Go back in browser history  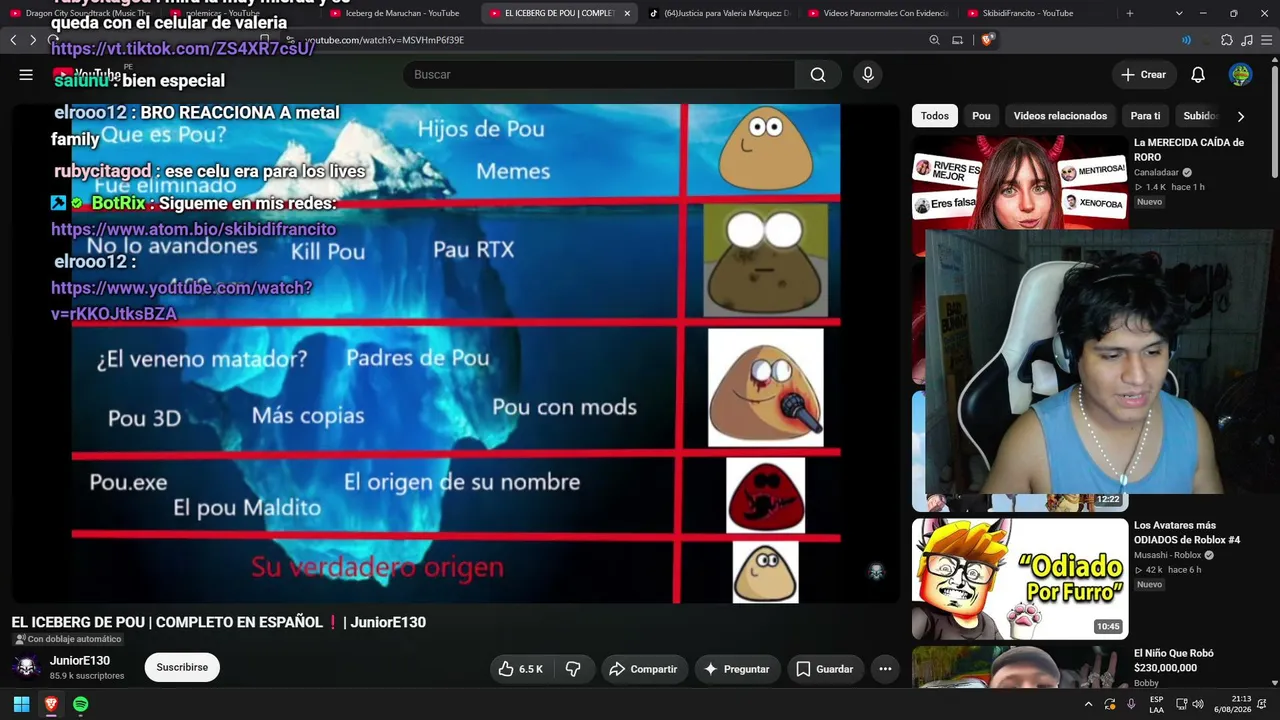point(13,40)
